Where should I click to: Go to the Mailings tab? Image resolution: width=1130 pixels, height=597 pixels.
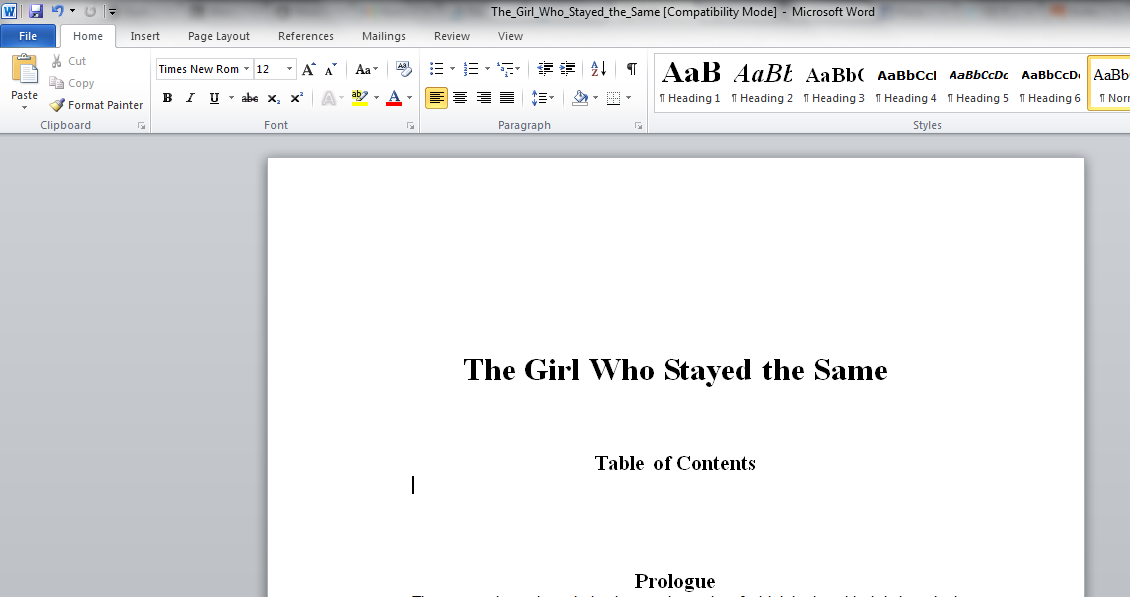383,36
